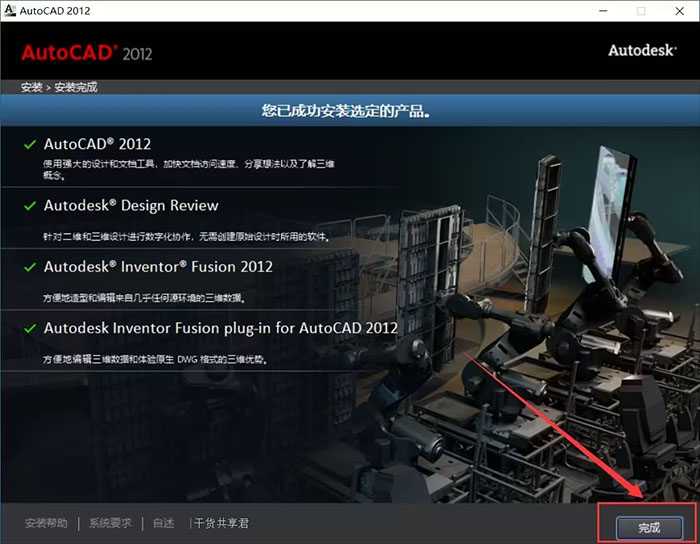Click the 完成 finish button

point(649,528)
